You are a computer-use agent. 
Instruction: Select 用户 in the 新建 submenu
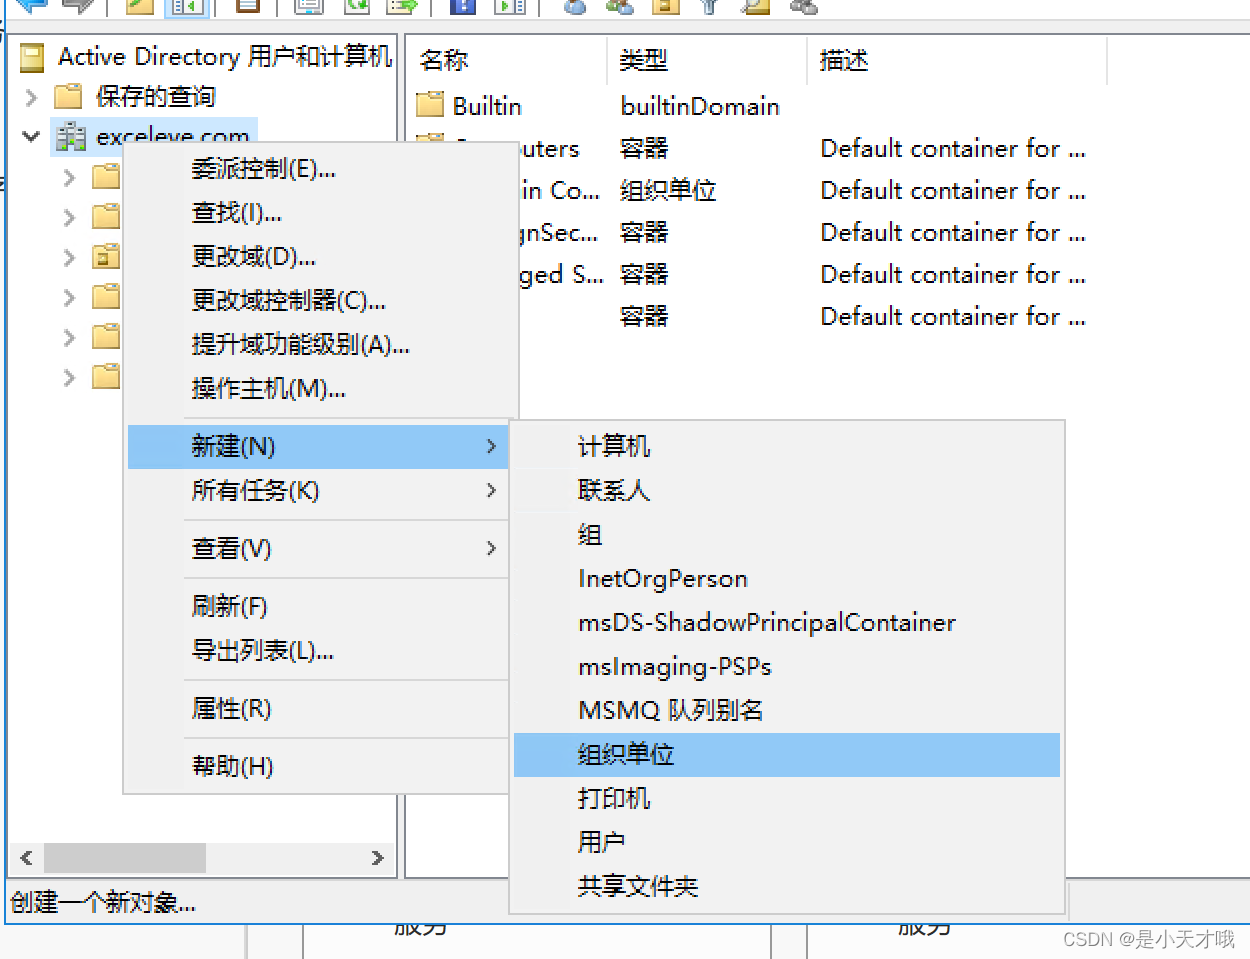pos(600,841)
